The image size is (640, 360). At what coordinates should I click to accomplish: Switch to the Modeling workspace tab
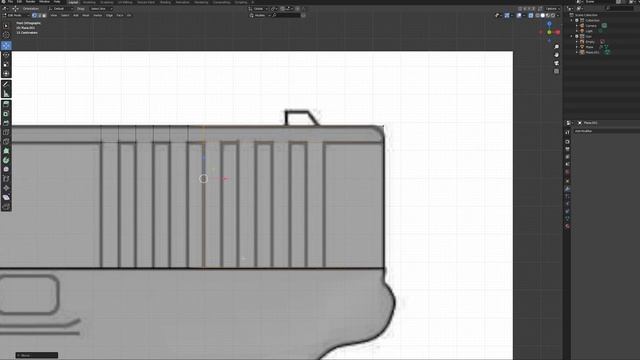point(89,2)
